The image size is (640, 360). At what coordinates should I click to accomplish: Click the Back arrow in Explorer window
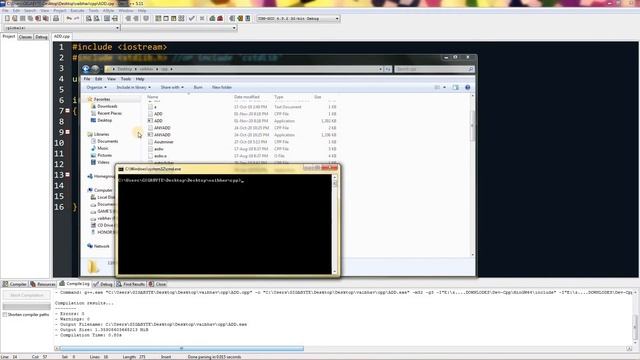point(86,69)
